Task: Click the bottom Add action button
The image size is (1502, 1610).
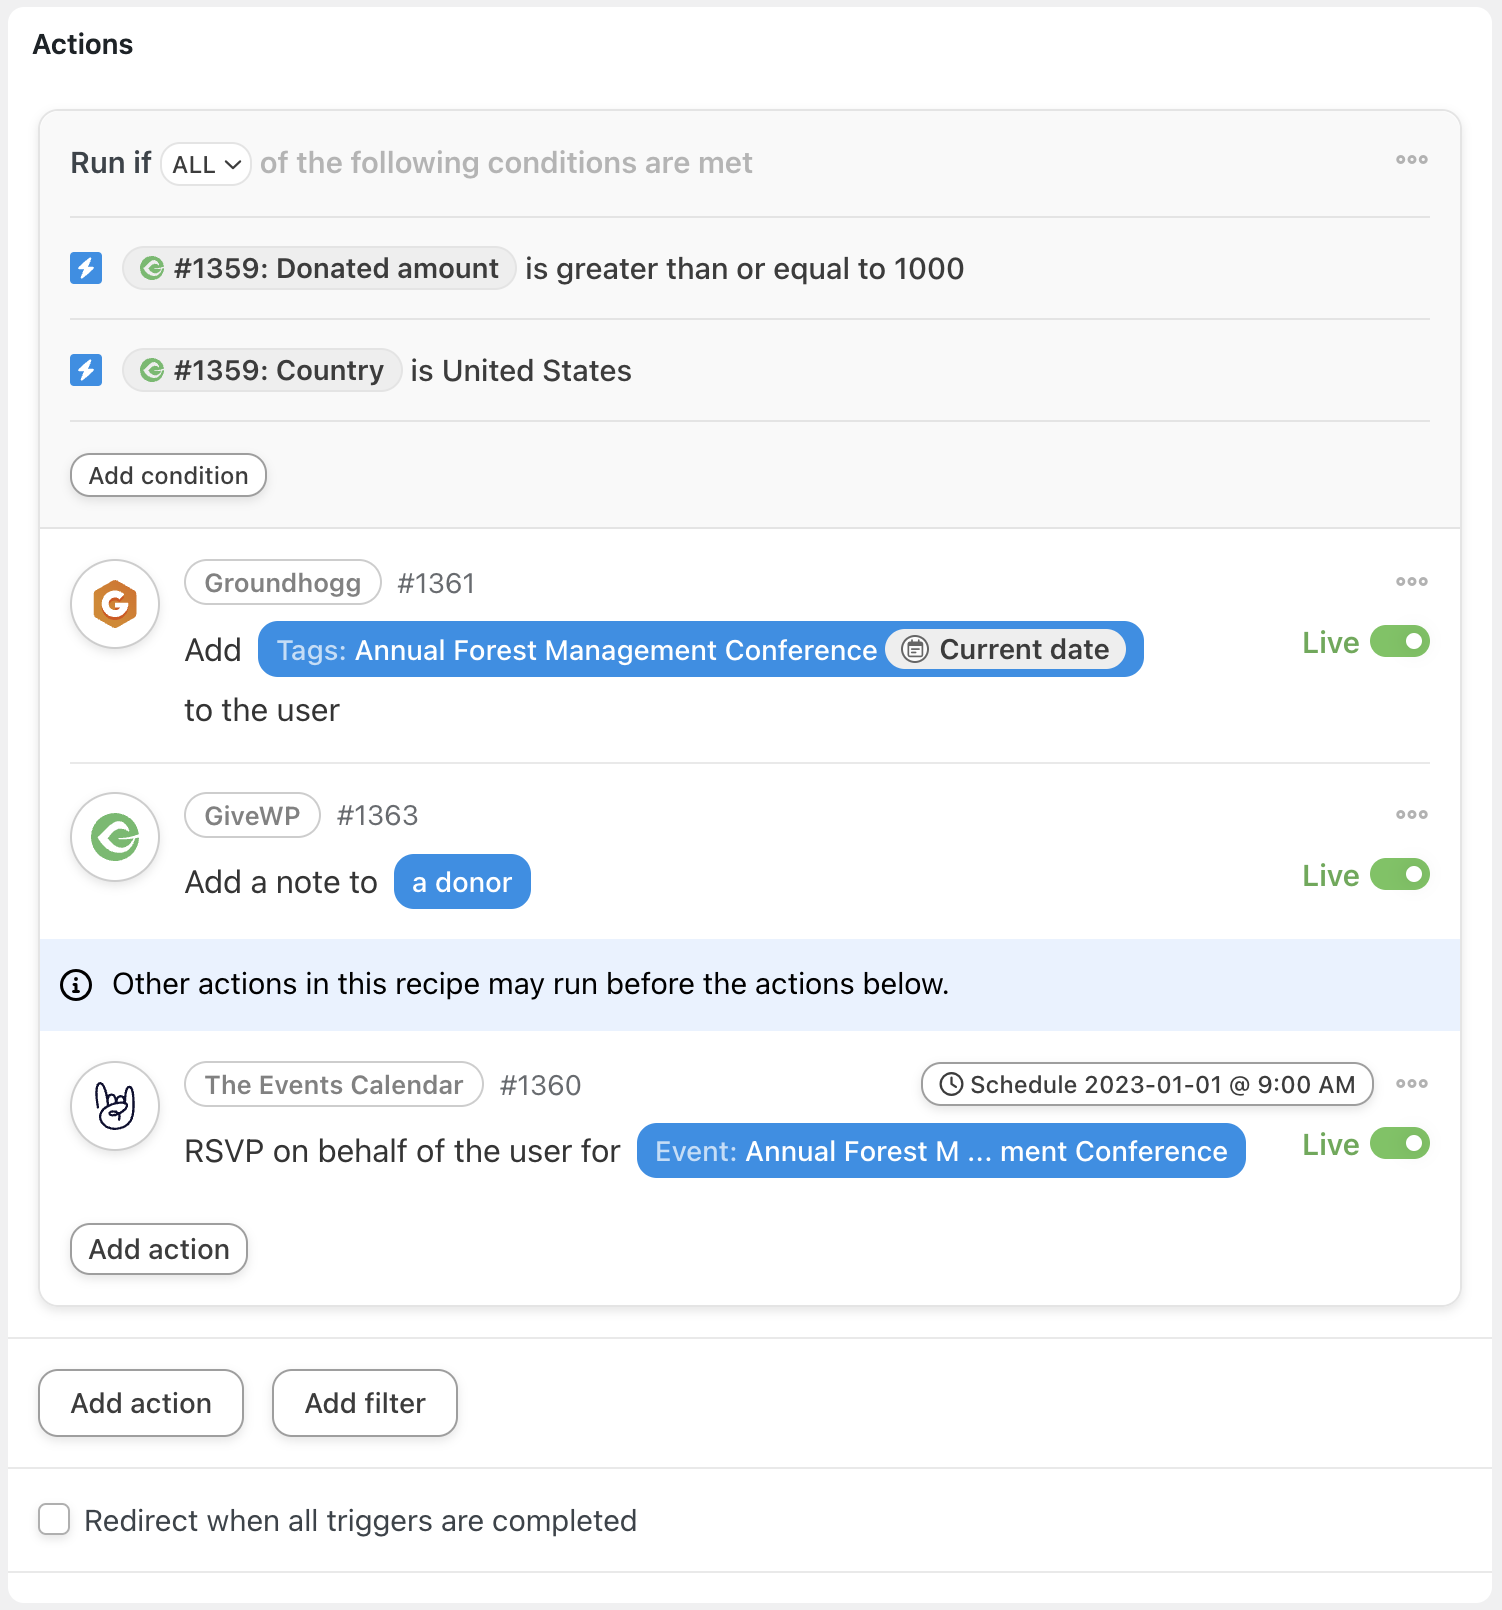Action: click(141, 1403)
